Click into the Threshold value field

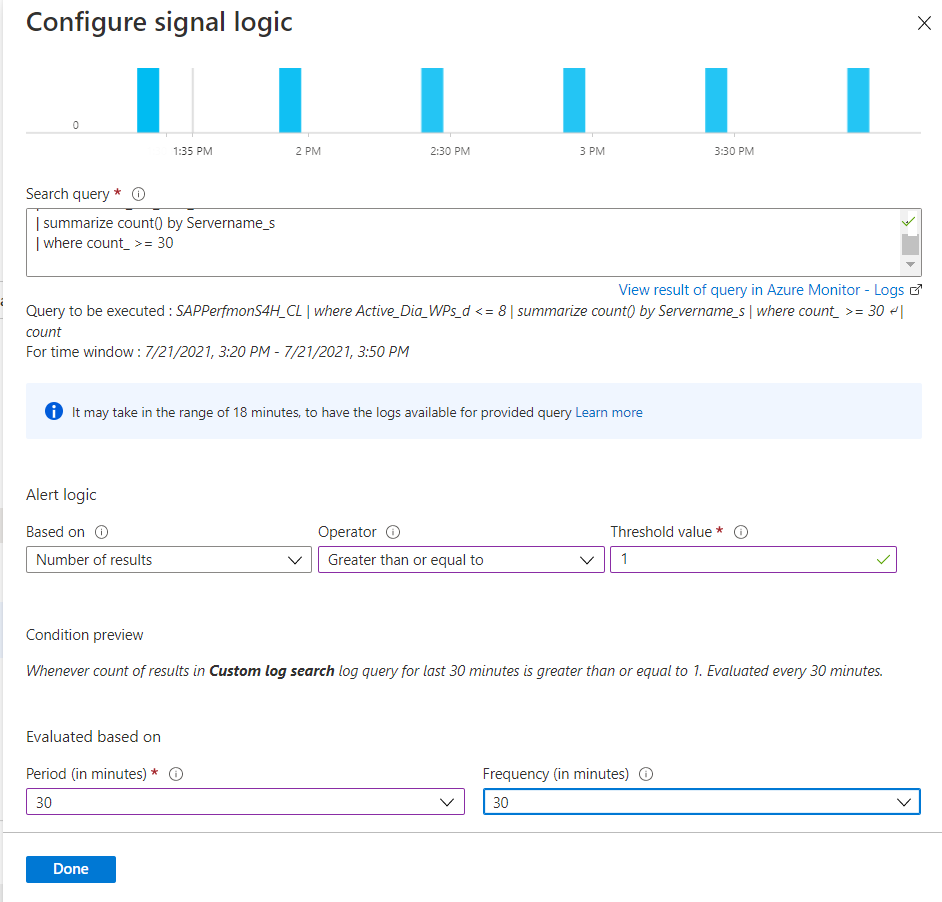pos(753,559)
